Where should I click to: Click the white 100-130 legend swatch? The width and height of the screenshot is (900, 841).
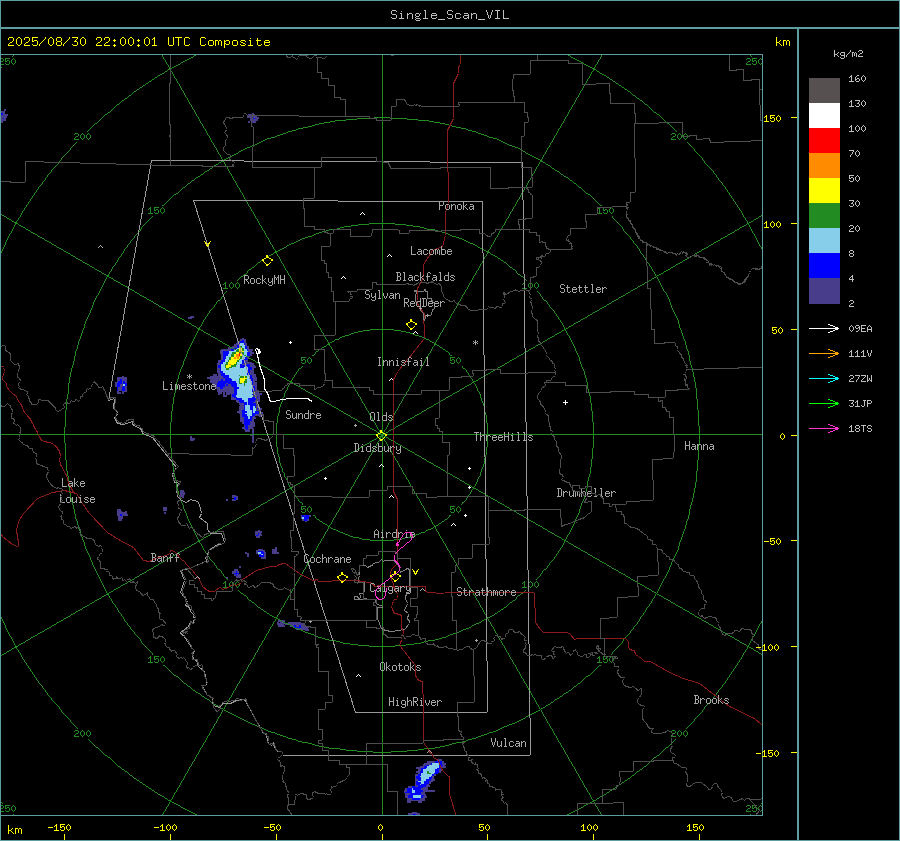pos(824,116)
